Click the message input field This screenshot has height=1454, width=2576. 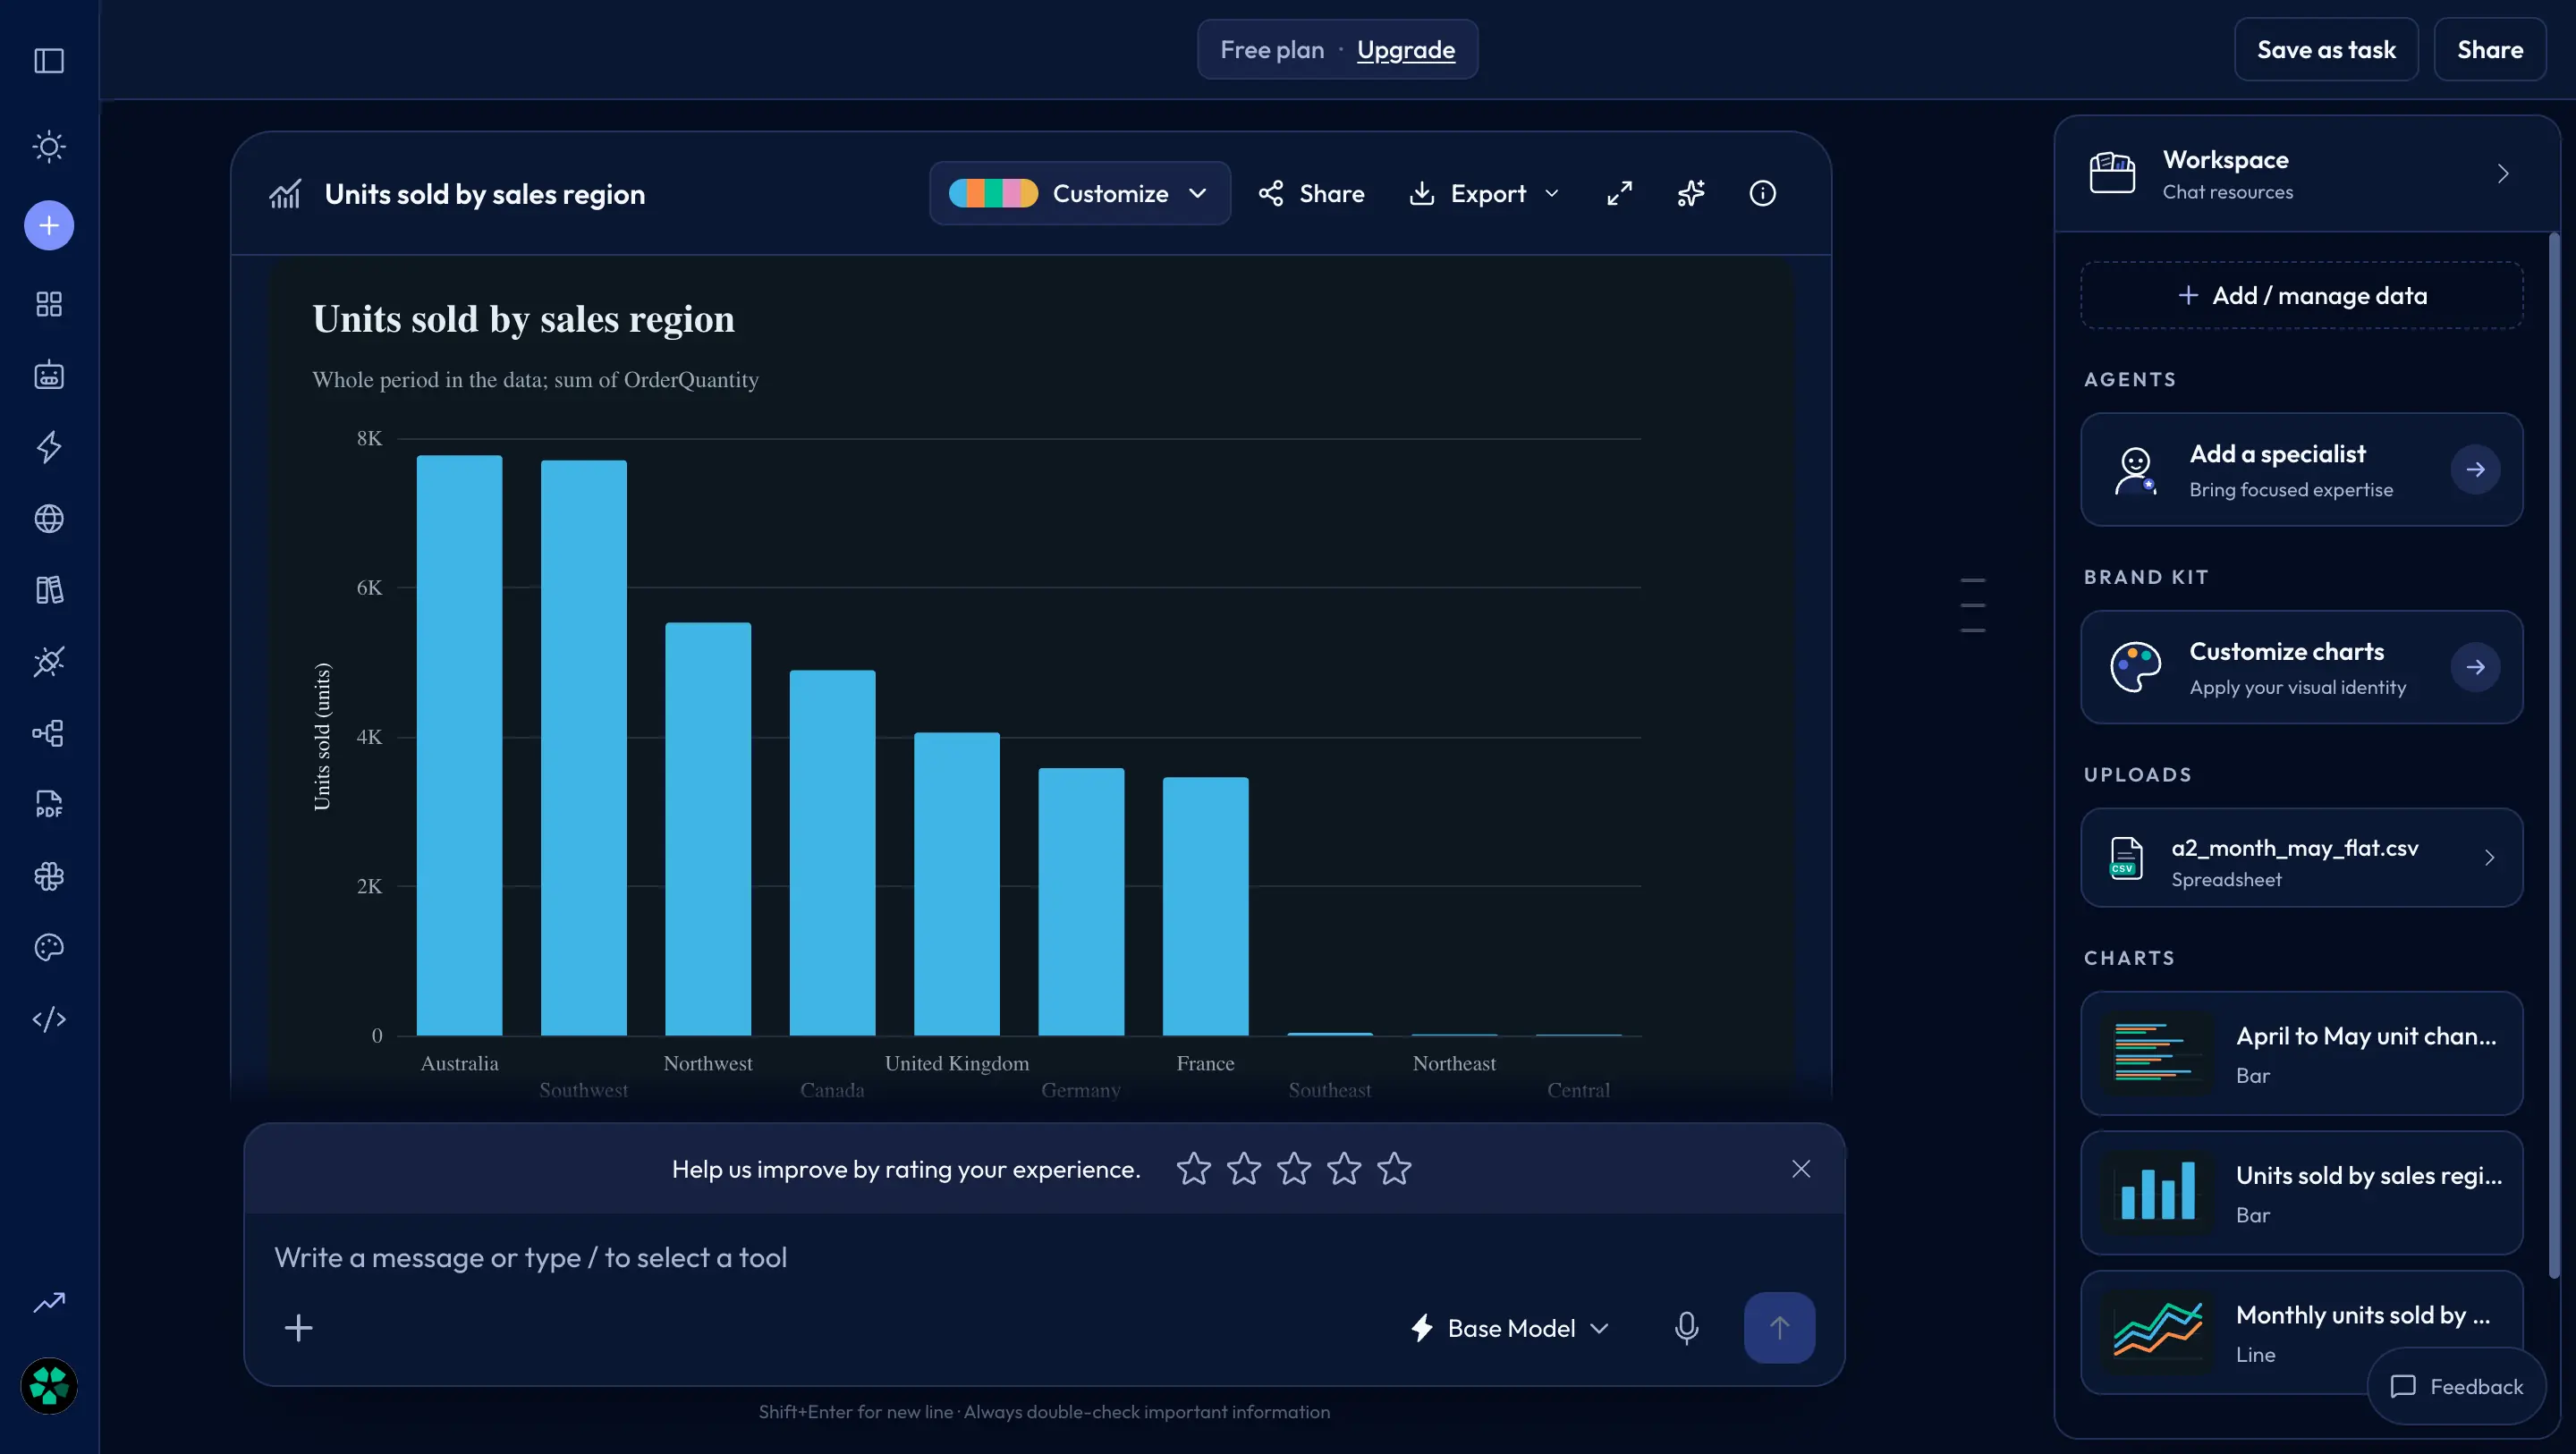(x=1044, y=1258)
